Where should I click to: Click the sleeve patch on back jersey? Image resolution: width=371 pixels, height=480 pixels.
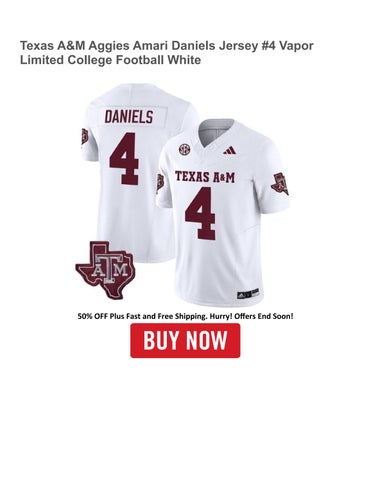85,136
